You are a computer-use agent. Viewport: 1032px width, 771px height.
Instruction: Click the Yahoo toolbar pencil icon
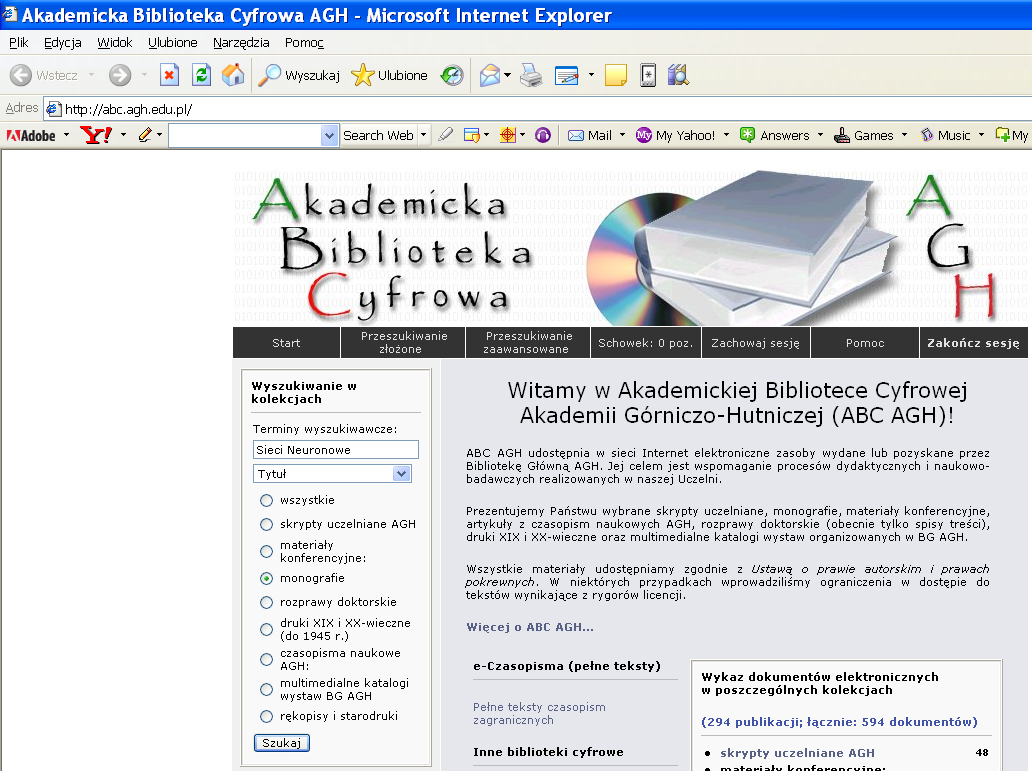[145, 135]
